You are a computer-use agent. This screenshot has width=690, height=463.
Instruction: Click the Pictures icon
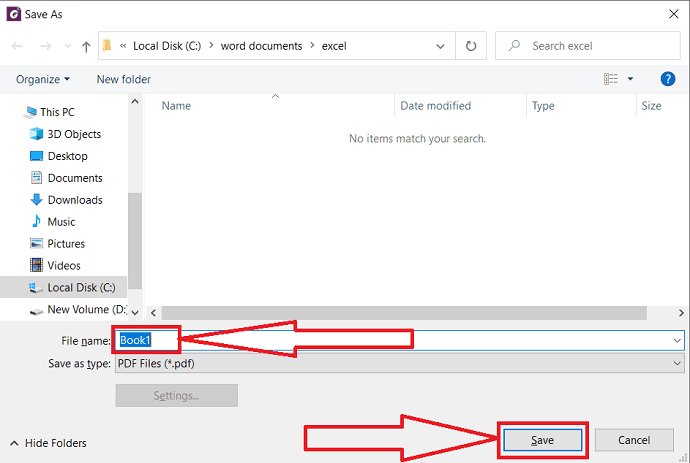tap(36, 243)
